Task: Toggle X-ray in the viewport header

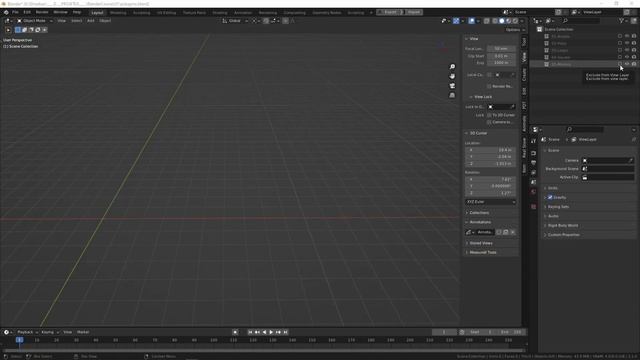Action: pos(487,21)
